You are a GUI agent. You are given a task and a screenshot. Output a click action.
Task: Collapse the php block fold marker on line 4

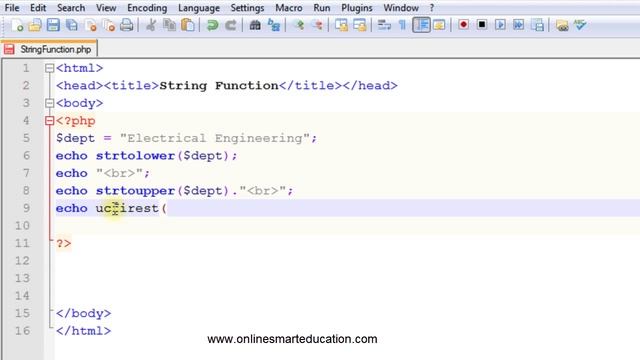coord(49,121)
